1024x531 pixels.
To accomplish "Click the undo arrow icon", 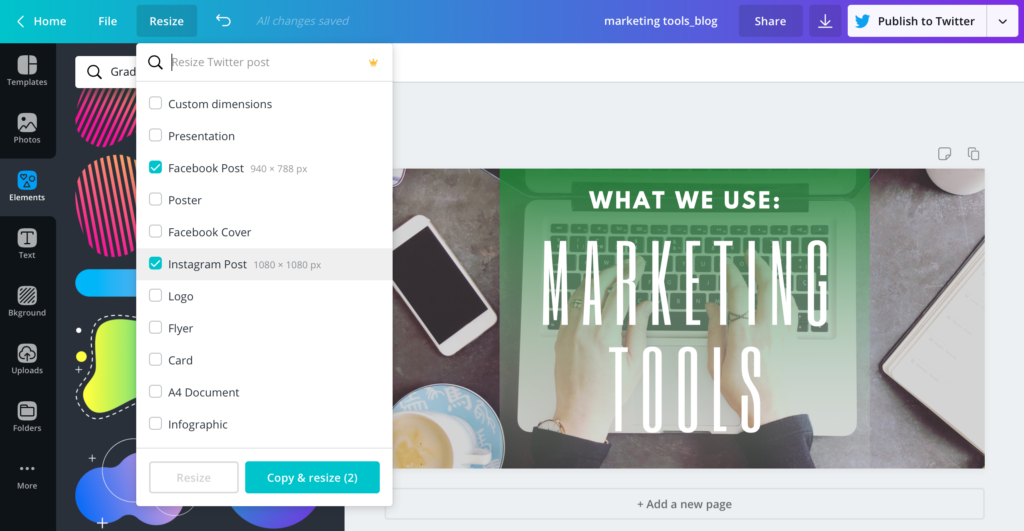I will [x=223, y=20].
